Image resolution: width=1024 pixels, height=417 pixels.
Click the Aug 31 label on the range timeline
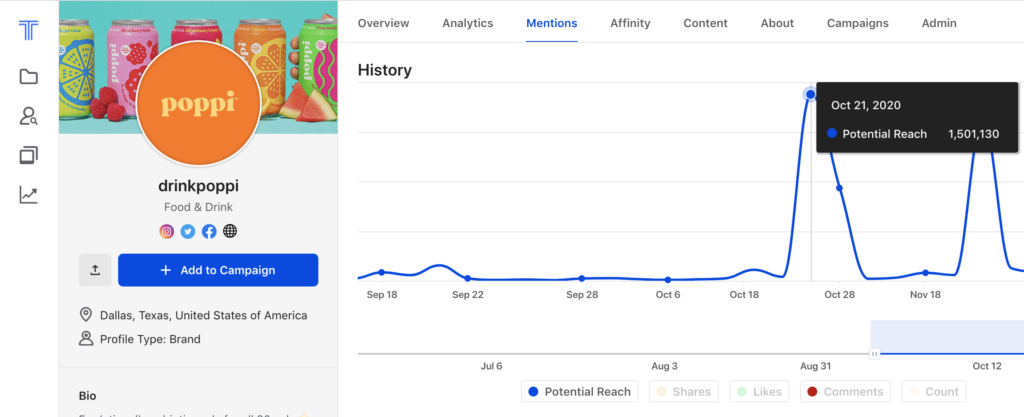point(815,366)
